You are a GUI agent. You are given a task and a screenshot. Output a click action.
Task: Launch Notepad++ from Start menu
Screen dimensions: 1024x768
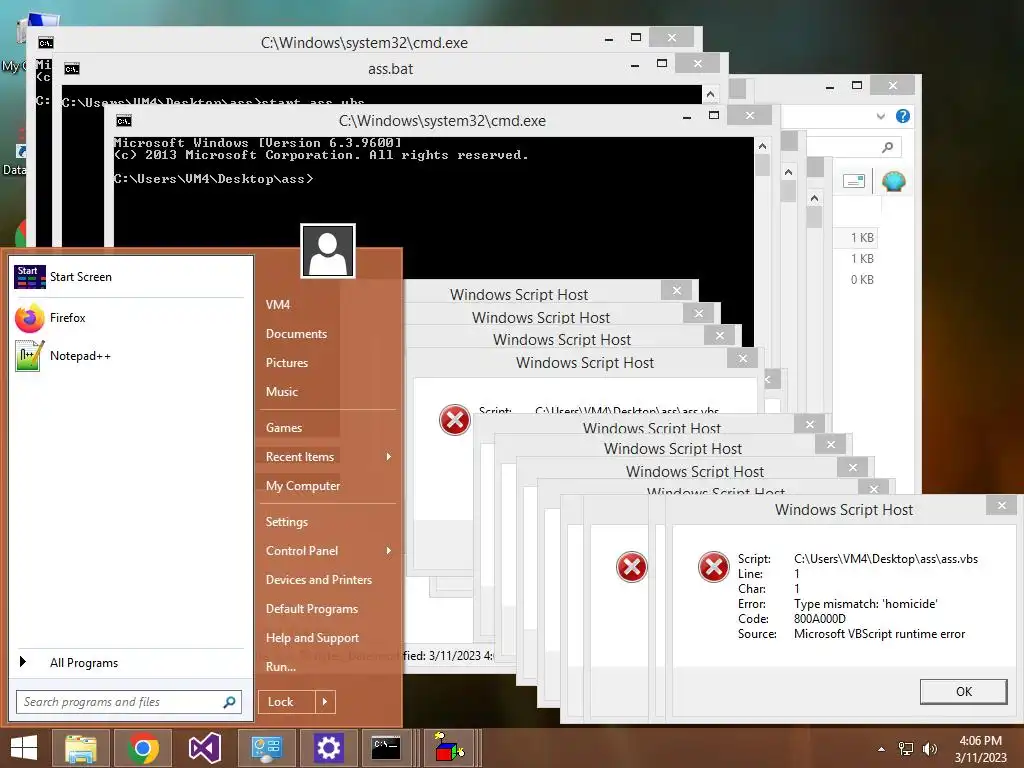pyautogui.click(x=63, y=356)
